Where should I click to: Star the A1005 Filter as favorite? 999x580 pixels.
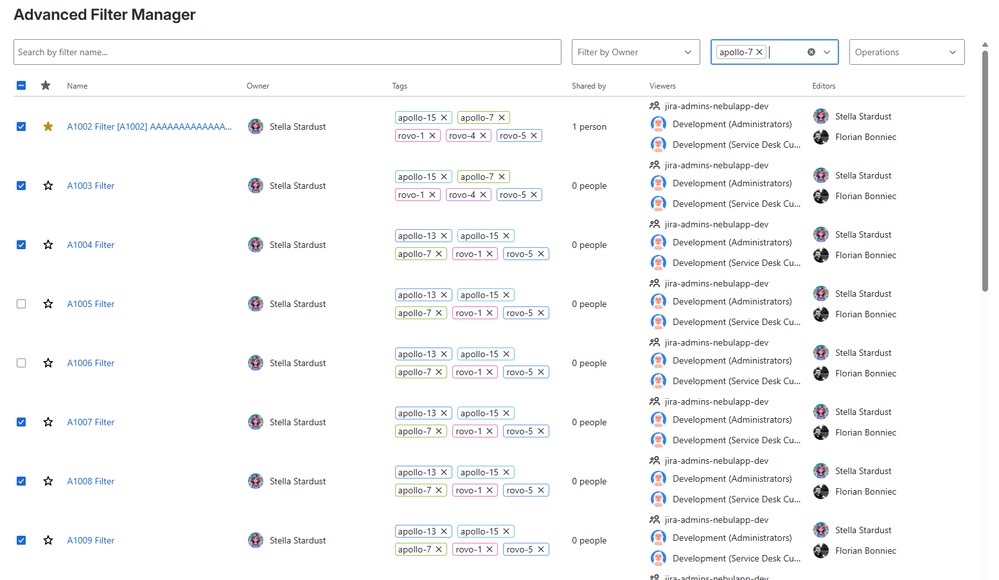(48, 304)
